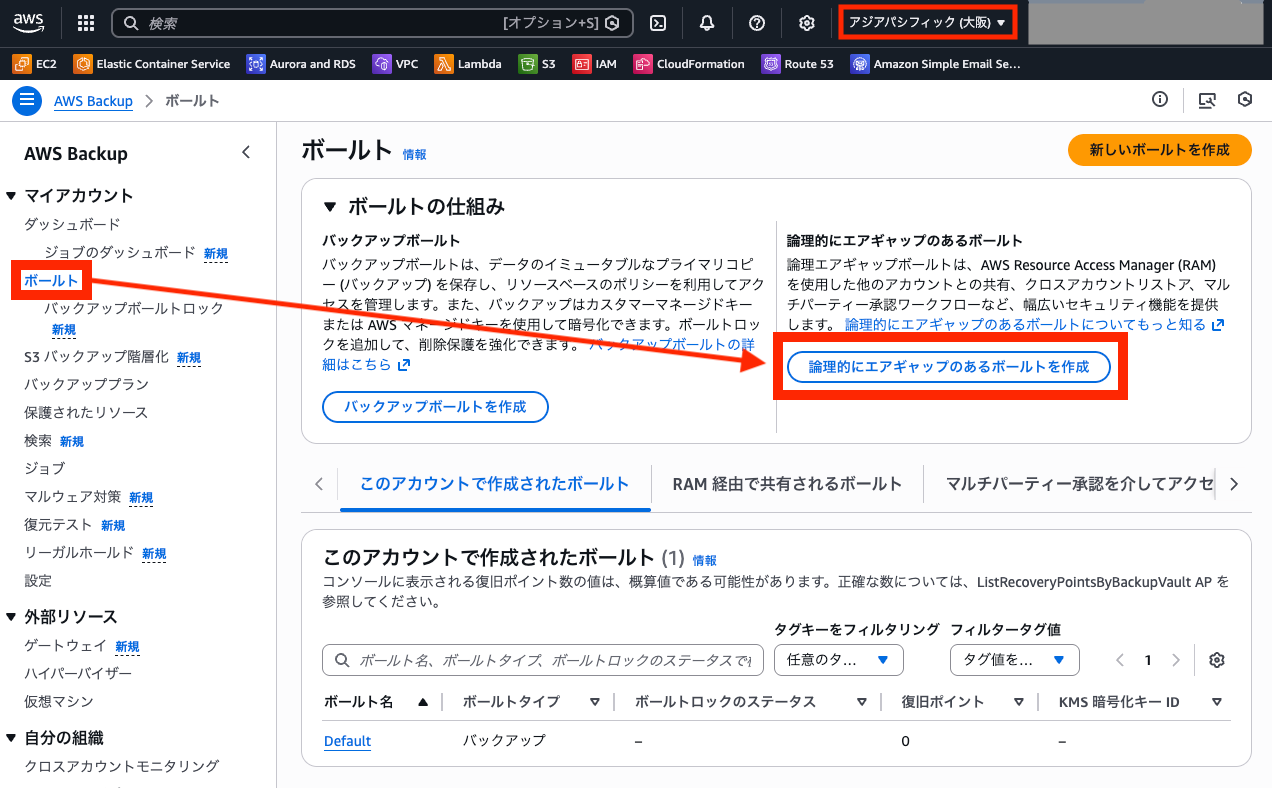Open the hamburger navigation menu
Image resolution: width=1272 pixels, height=788 pixels.
pyautogui.click(x=26, y=100)
